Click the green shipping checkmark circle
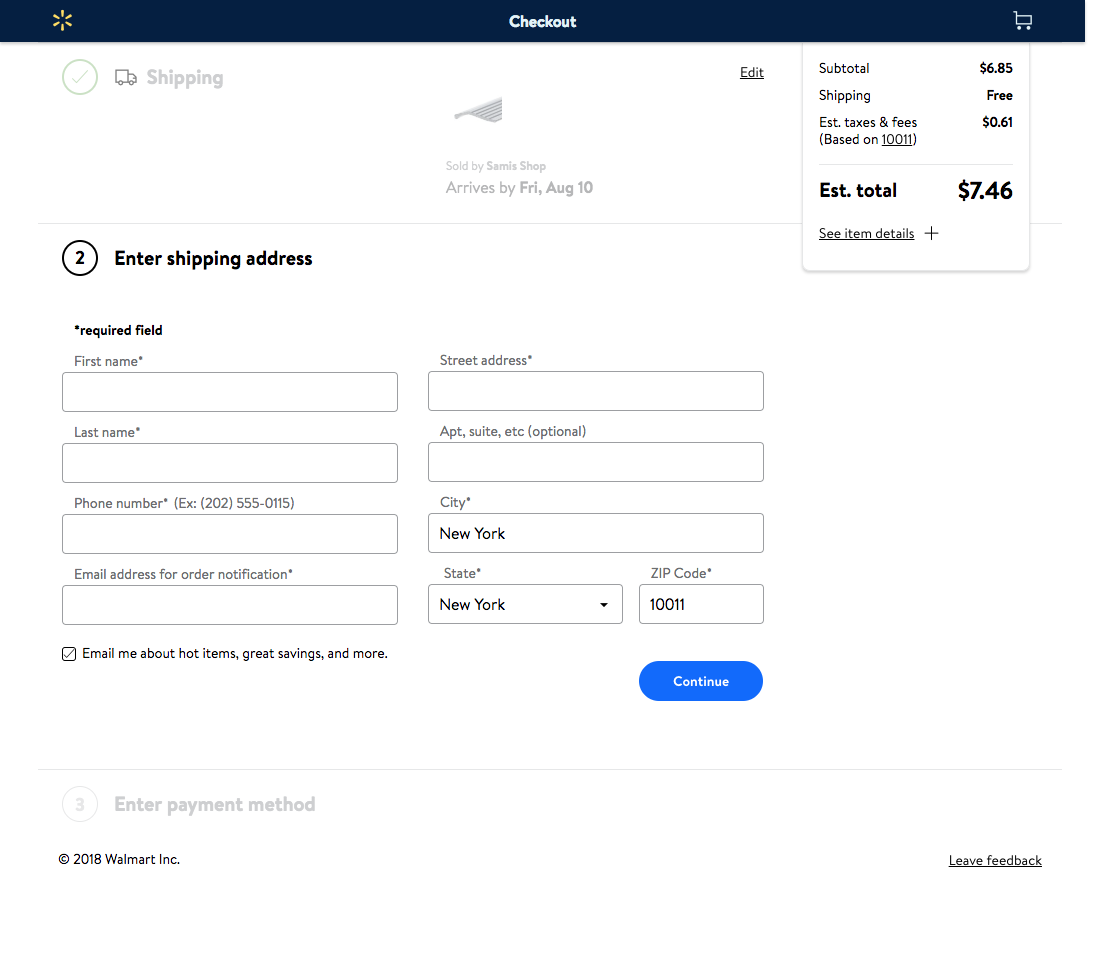This screenshot has width=1100, height=978. [x=80, y=77]
